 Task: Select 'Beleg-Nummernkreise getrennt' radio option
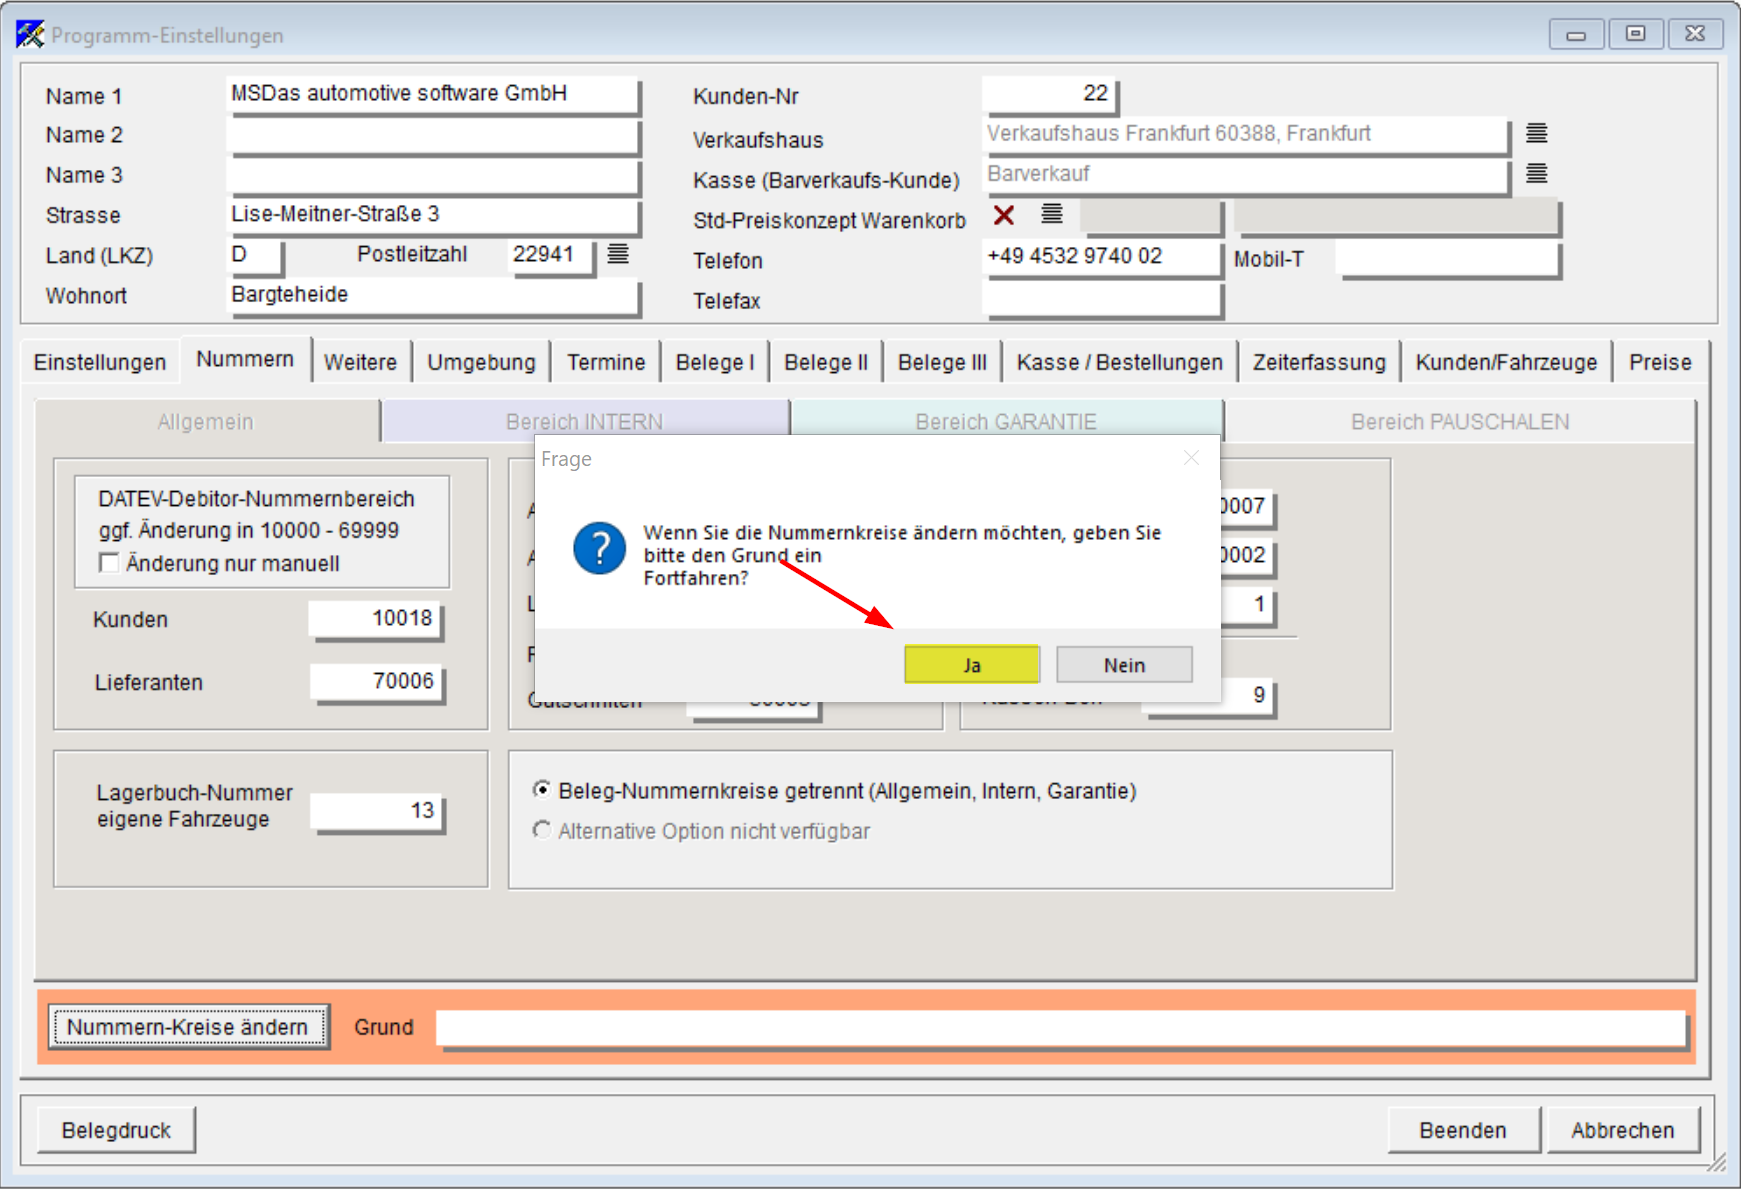[x=542, y=790]
